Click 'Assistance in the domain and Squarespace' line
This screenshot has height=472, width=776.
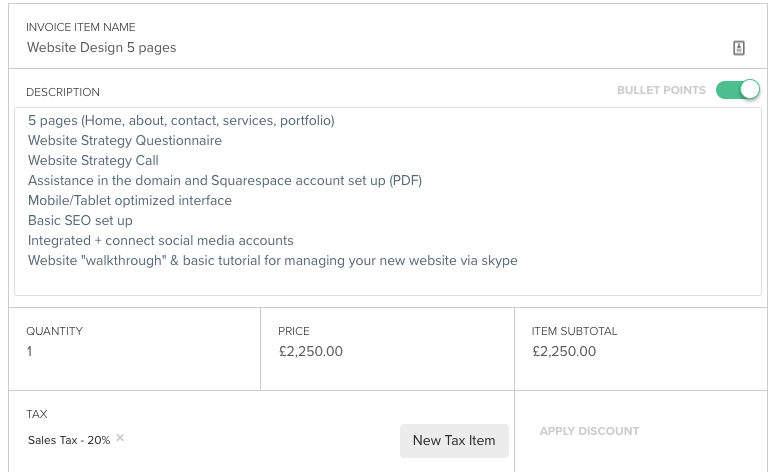[x=225, y=181]
